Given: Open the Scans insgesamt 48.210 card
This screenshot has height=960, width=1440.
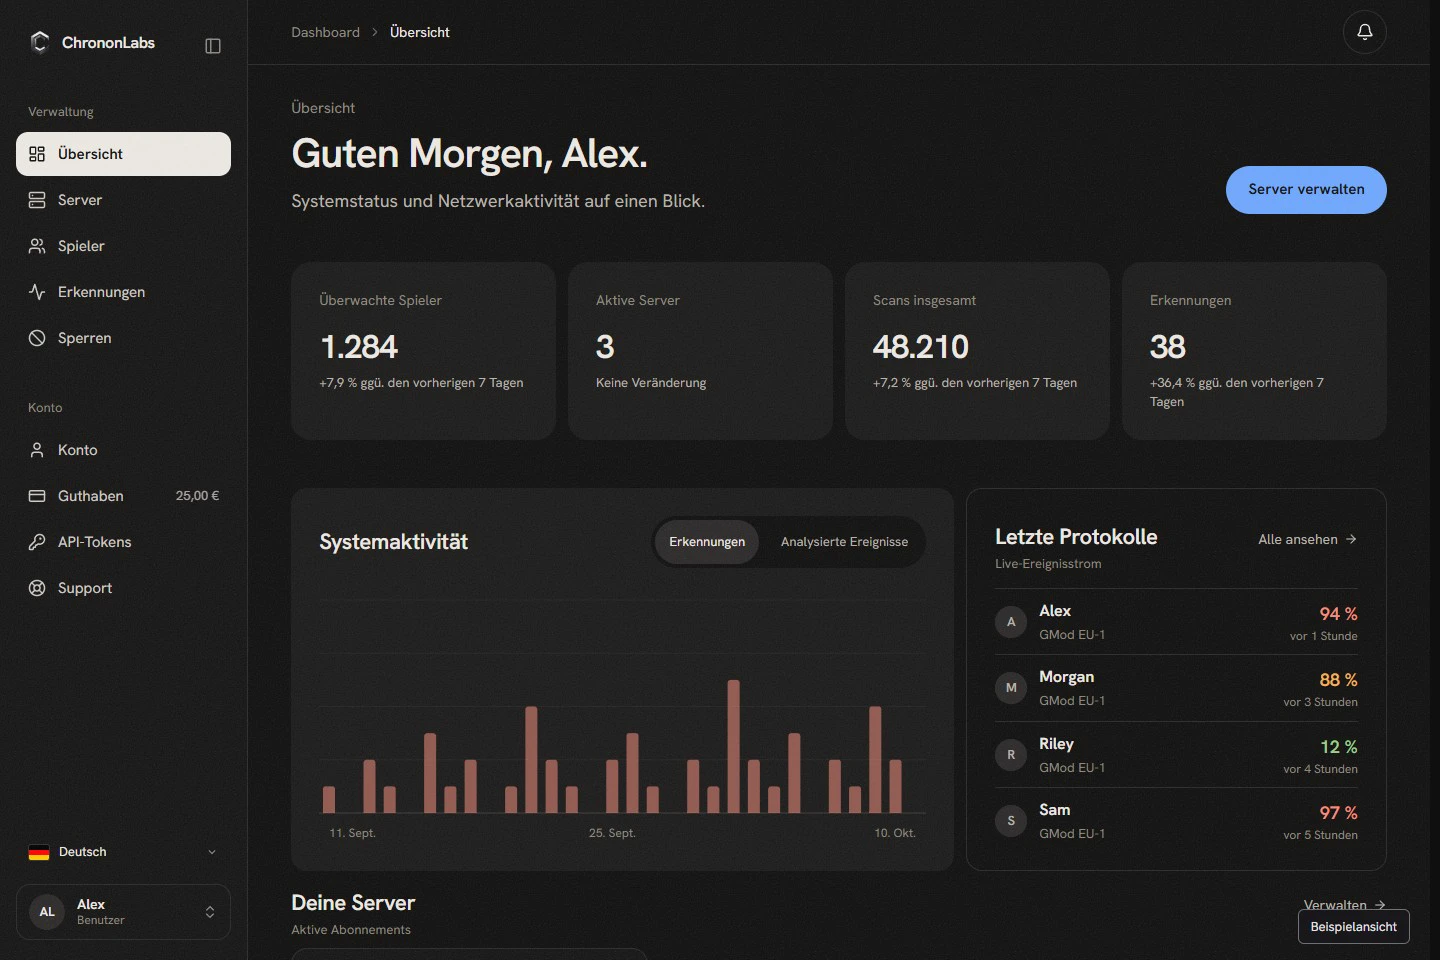Looking at the screenshot, I should [977, 351].
